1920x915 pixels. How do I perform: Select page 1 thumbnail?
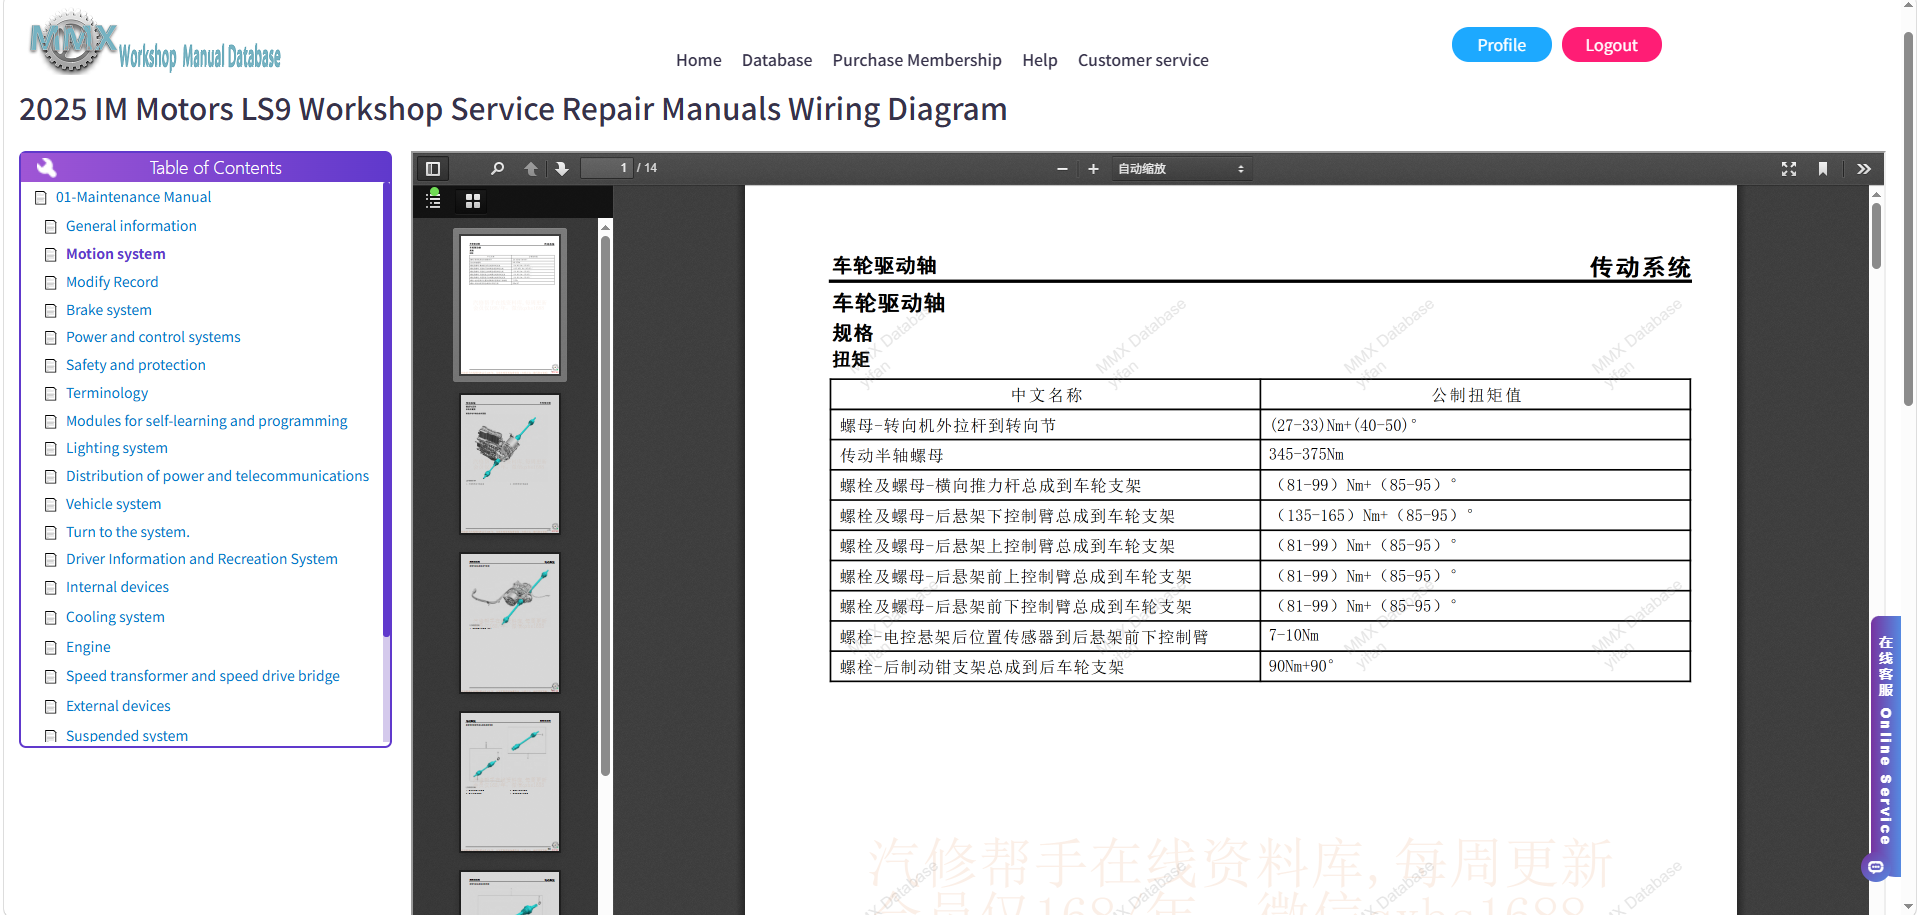[x=510, y=304]
